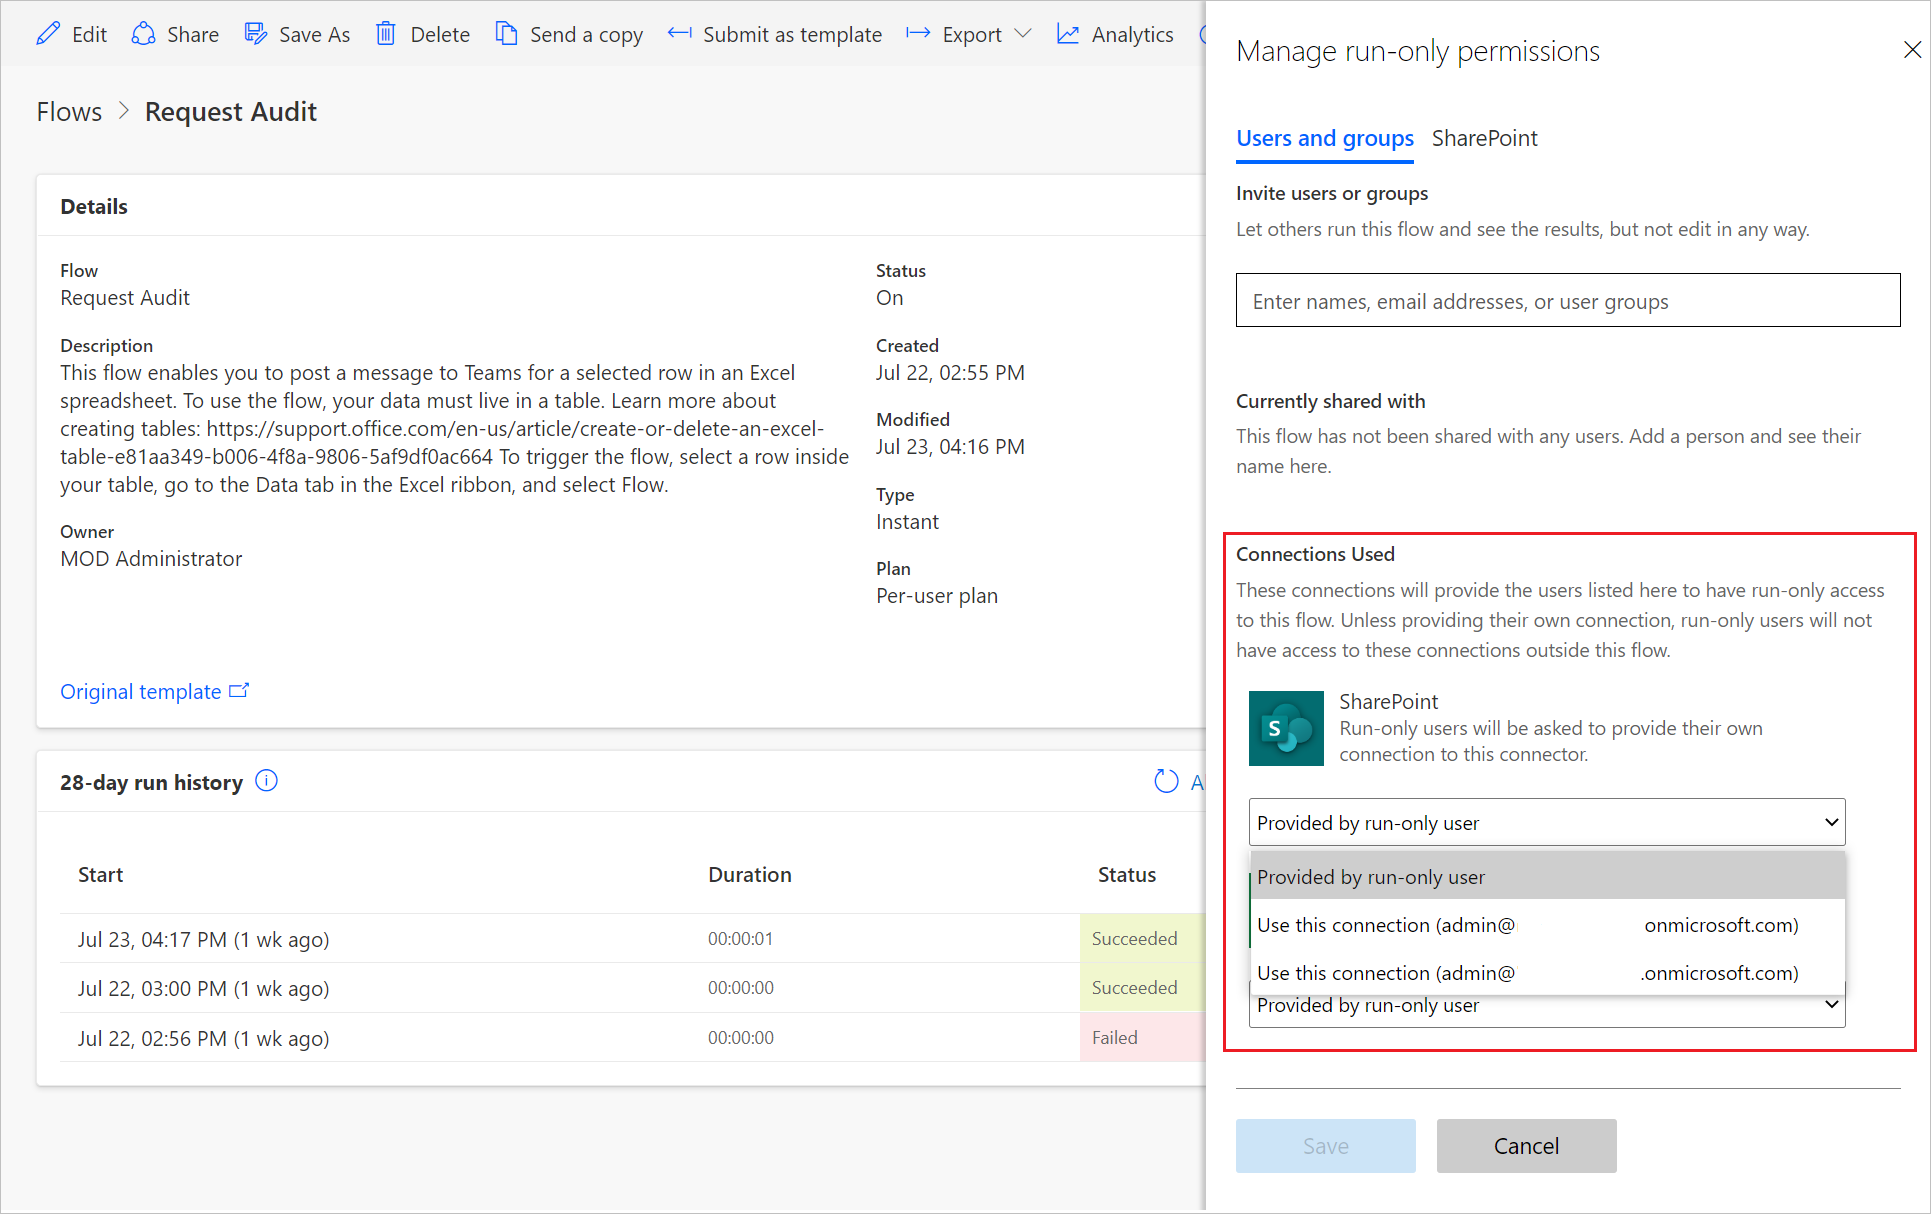Click the Enter names email addresses input field

[x=1569, y=301]
